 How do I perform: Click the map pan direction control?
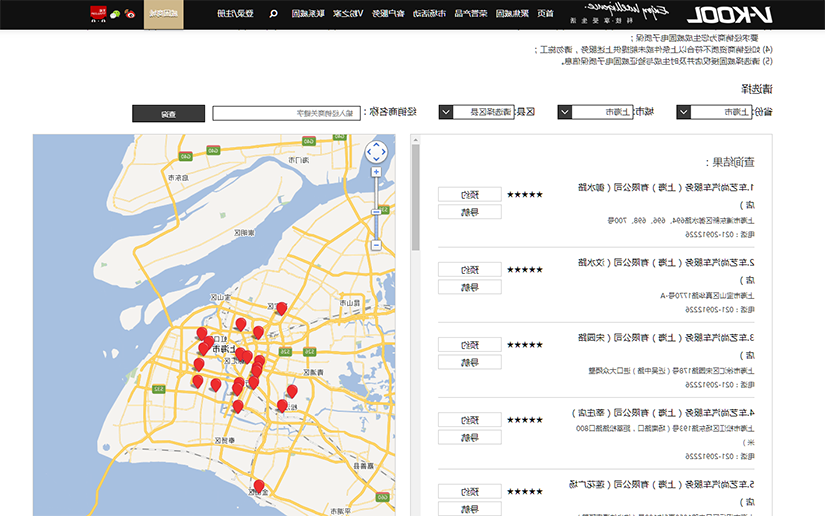tap(376, 153)
